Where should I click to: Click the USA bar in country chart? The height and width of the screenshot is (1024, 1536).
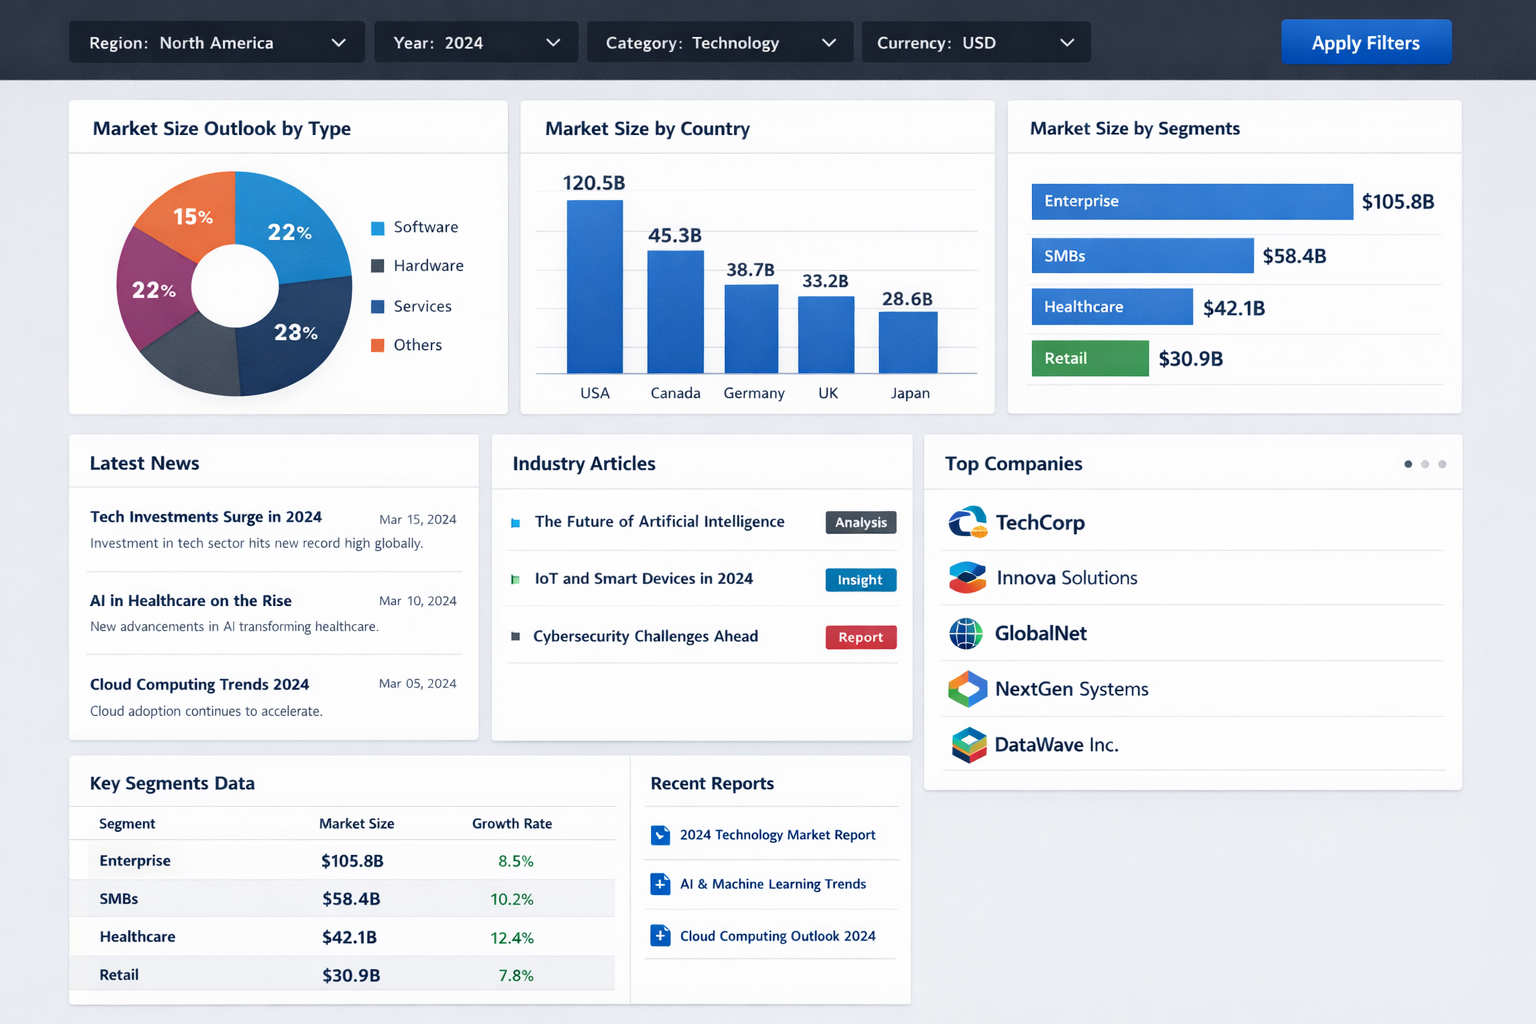click(x=595, y=287)
